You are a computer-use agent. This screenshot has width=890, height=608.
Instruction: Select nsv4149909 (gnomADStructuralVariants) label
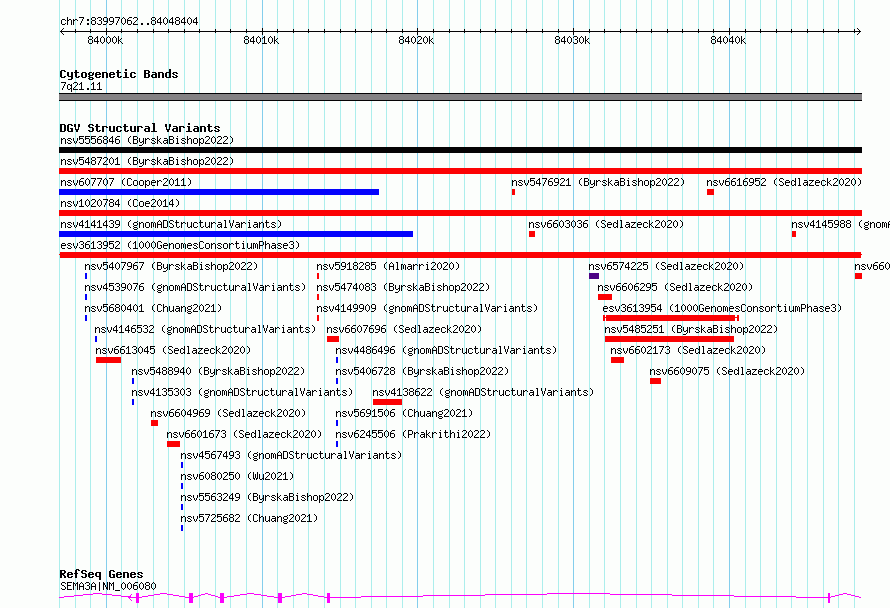tap(427, 308)
